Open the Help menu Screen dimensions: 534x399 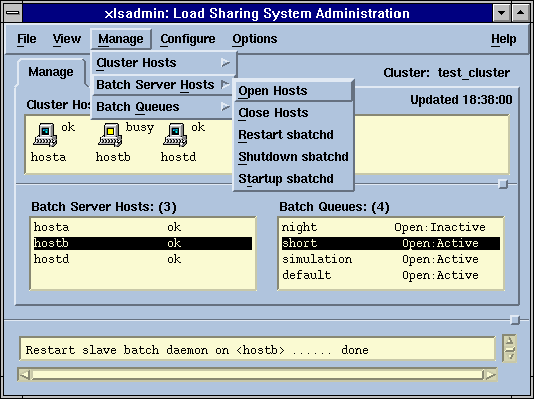[503, 39]
